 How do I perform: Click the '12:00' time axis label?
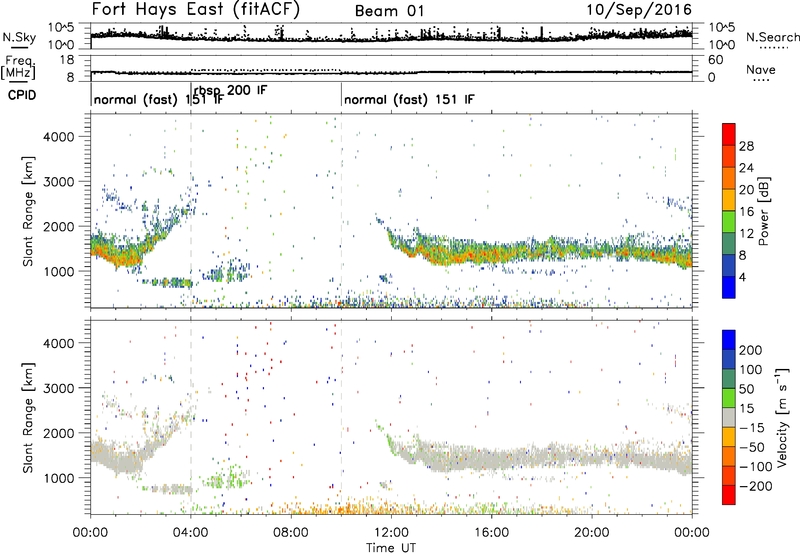click(x=391, y=533)
